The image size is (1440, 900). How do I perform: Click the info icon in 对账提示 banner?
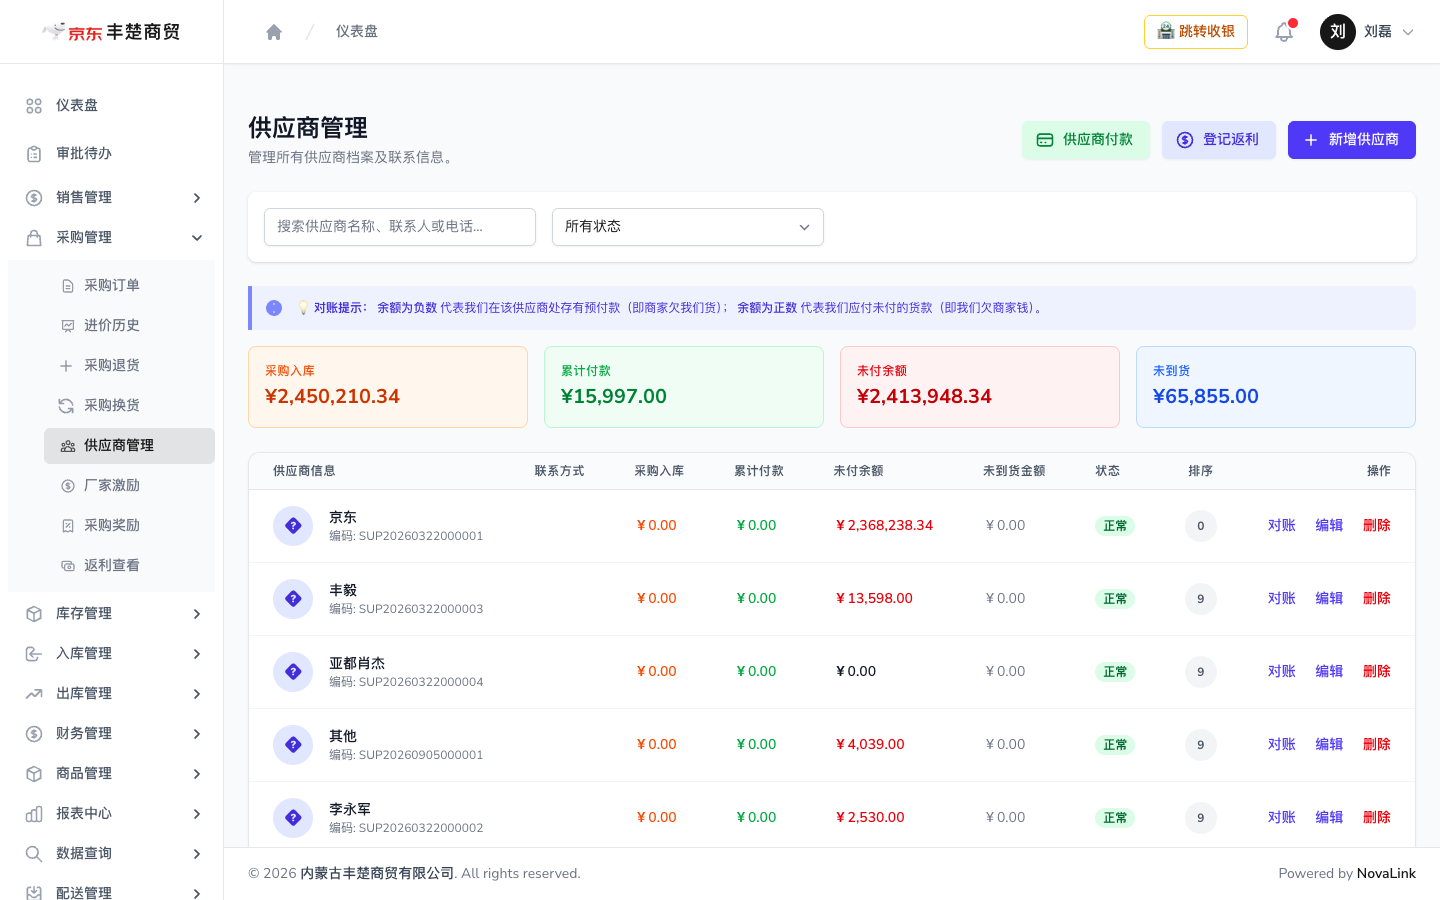274,308
